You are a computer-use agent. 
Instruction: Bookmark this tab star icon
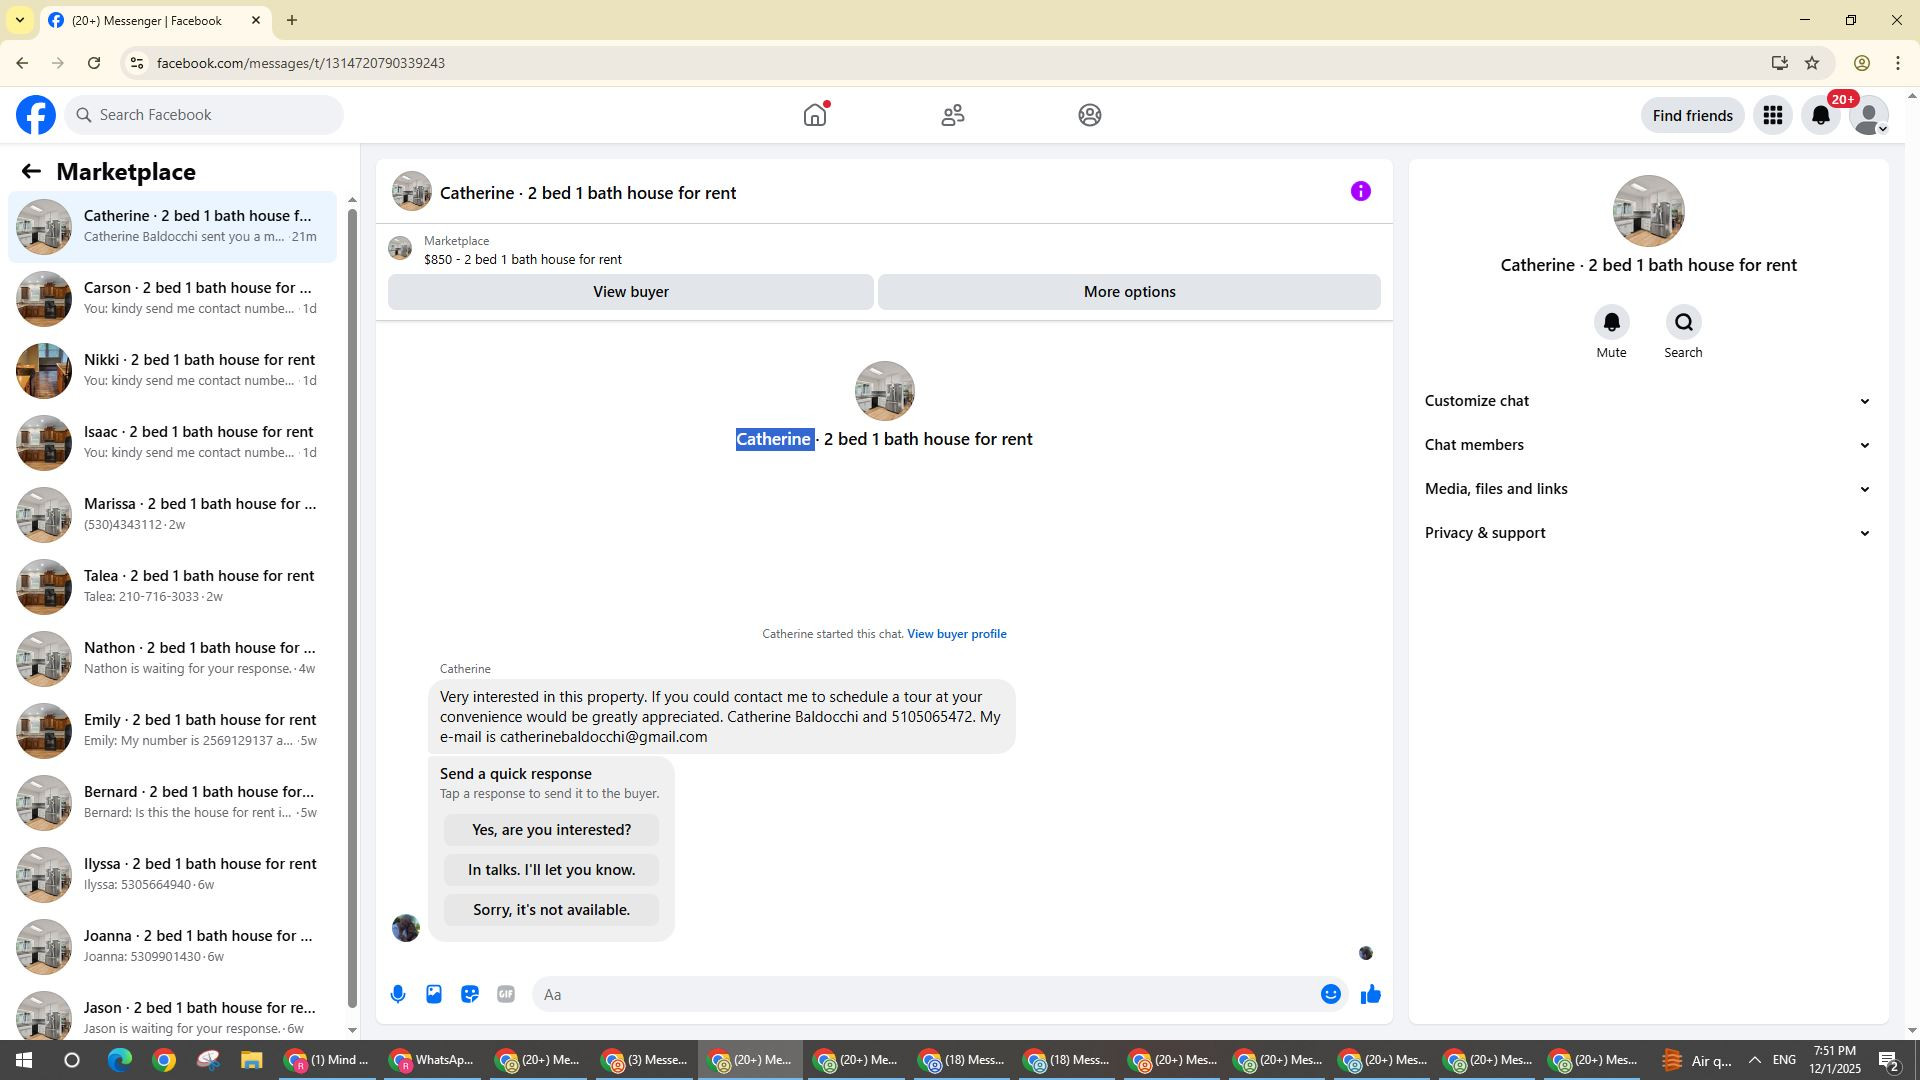click(x=1812, y=63)
